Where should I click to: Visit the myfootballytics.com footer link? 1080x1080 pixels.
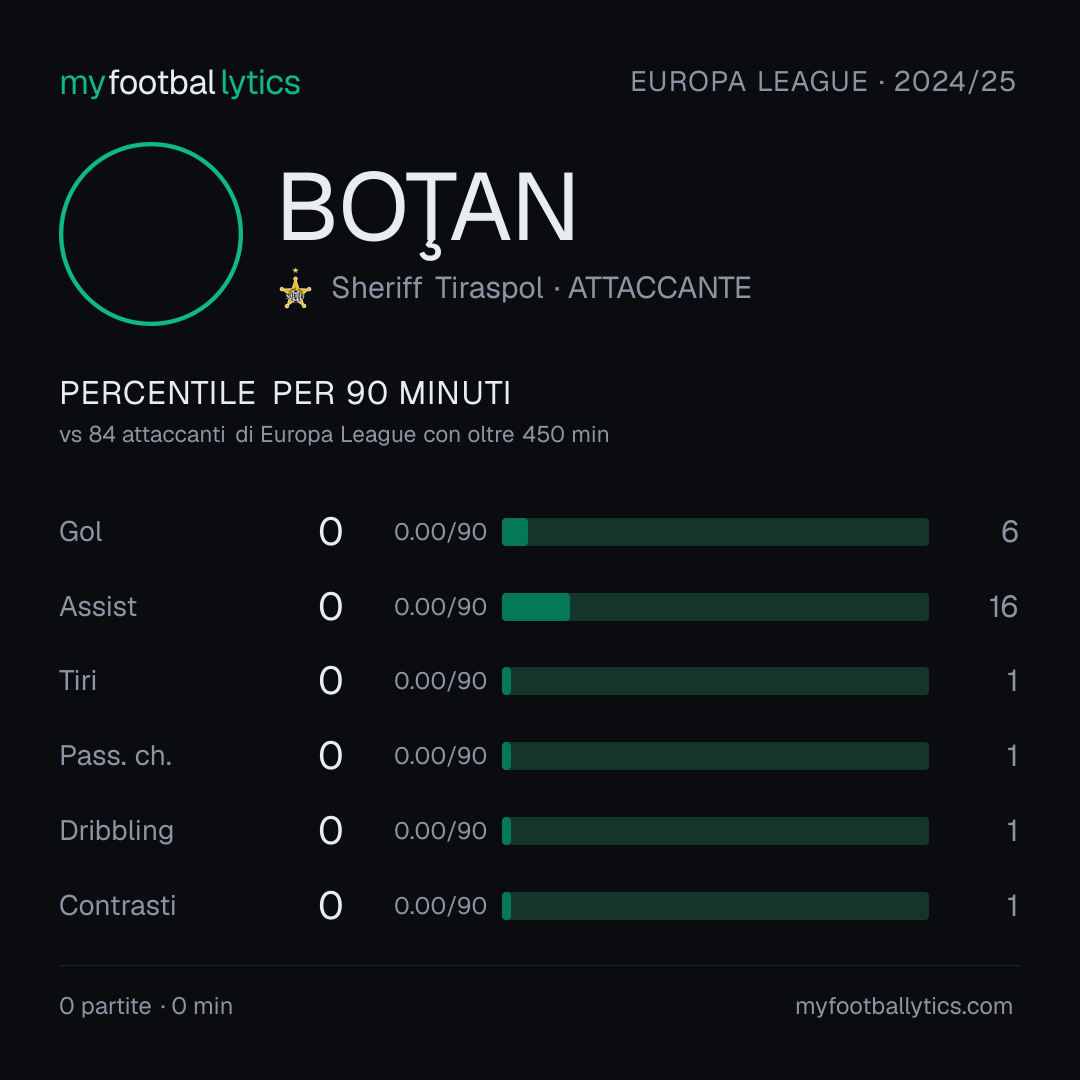[x=904, y=1006]
